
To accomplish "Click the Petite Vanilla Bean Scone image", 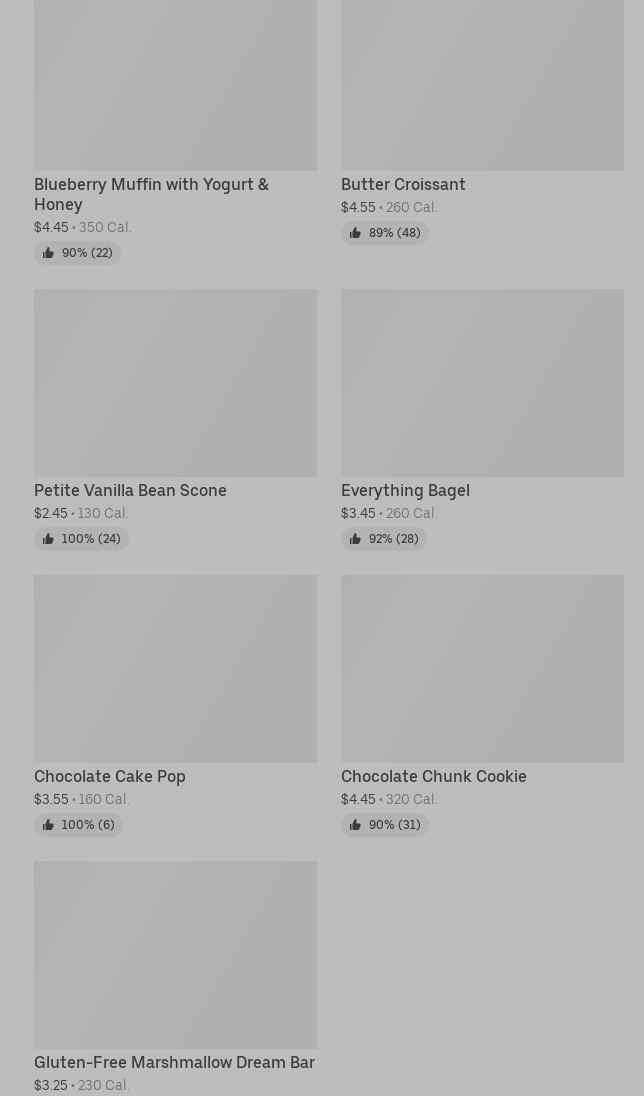I will [x=175, y=383].
